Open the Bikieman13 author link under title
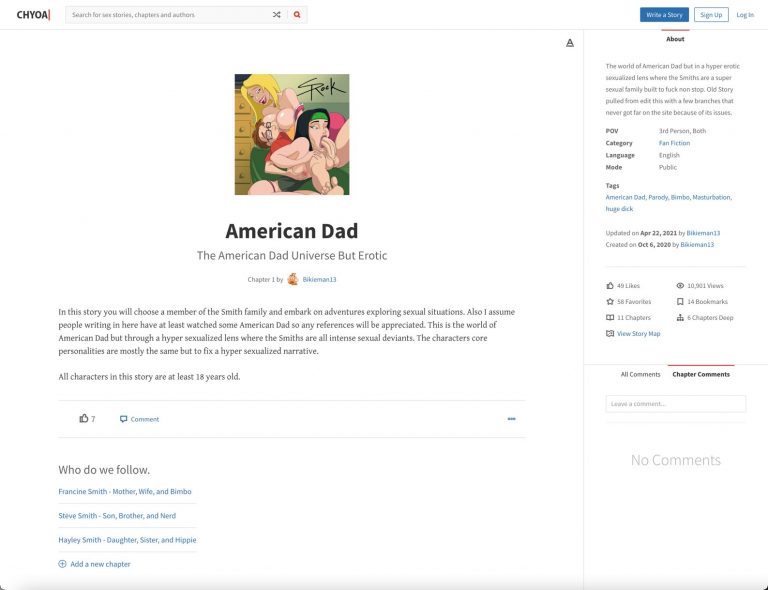This screenshot has height=590, width=768. coord(319,280)
